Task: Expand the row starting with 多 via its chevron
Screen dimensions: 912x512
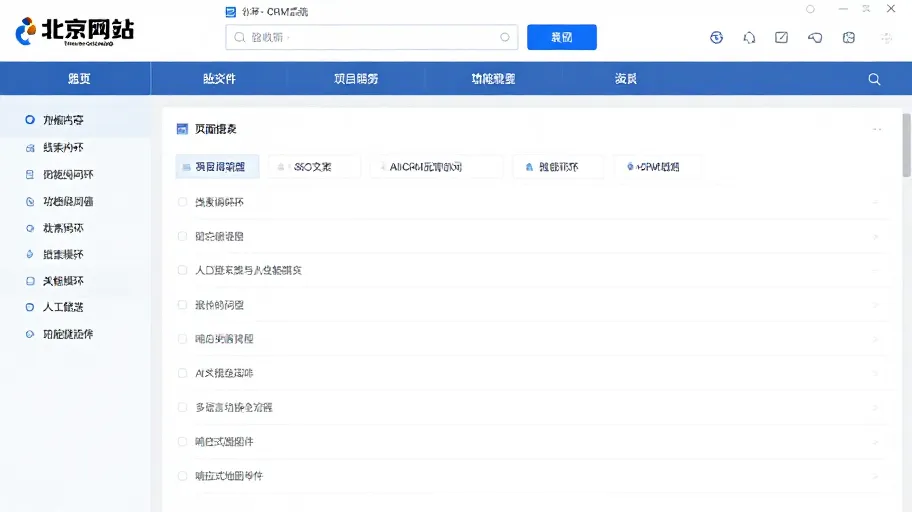Action: point(875,408)
